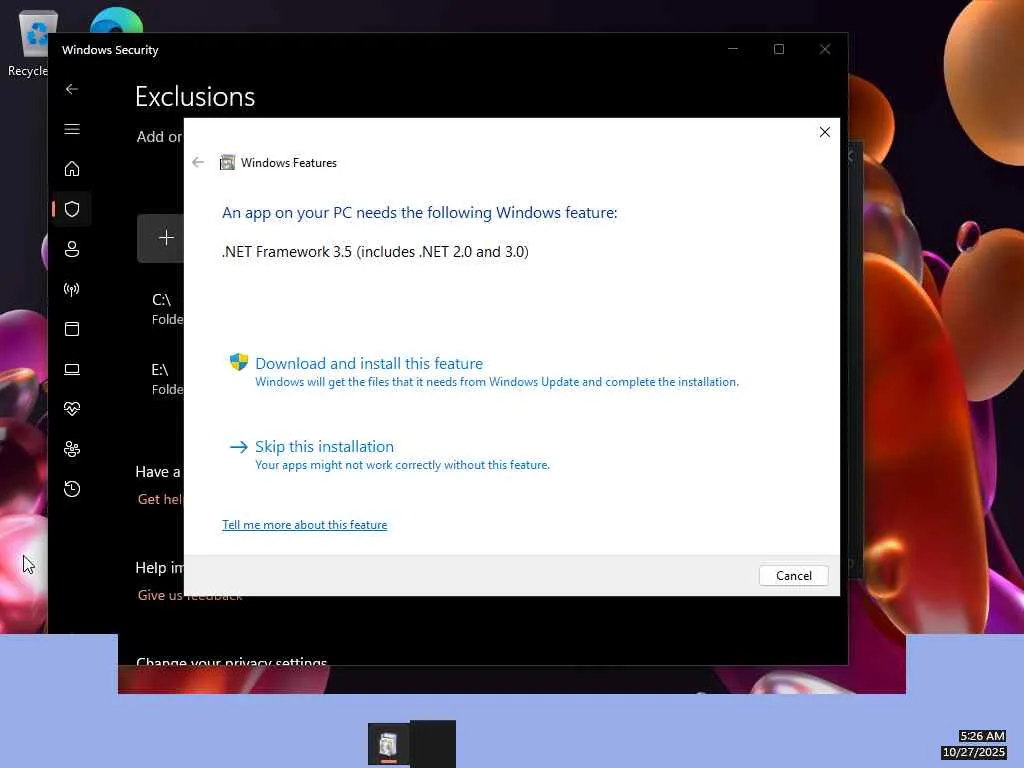Open Virus & threat protection shield icon
Viewport: 1024px width, 768px height.
click(72, 209)
